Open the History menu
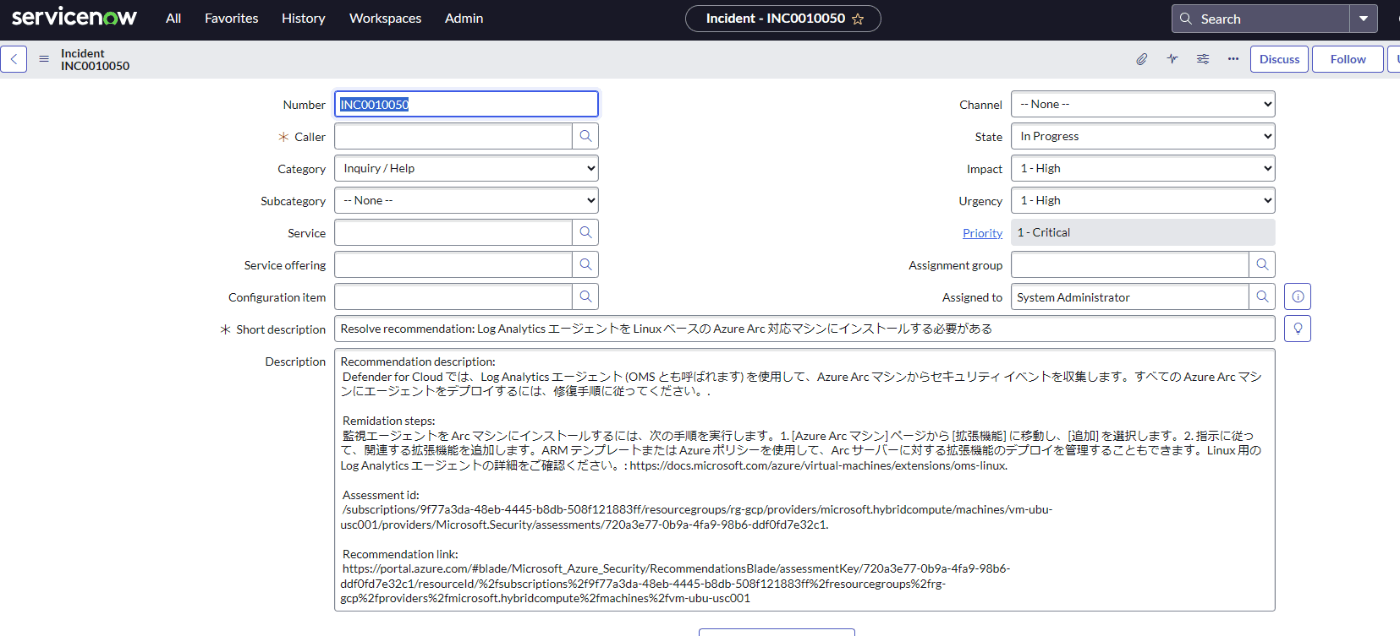This screenshot has width=1400, height=636. [x=303, y=18]
